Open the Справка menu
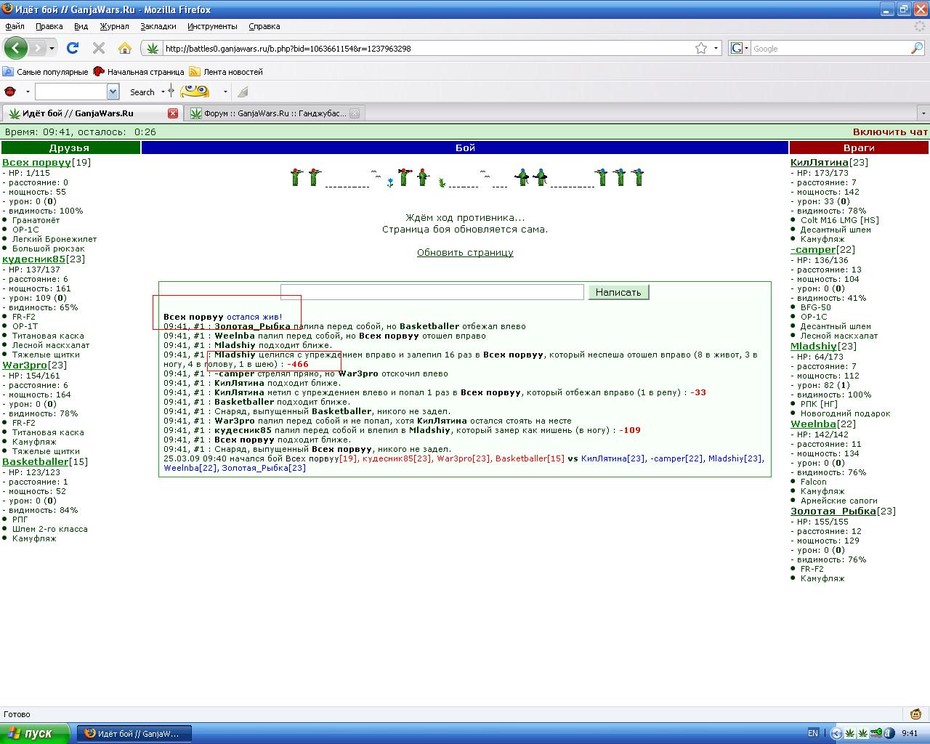Viewport: 930px width, 744px height. pos(264,26)
